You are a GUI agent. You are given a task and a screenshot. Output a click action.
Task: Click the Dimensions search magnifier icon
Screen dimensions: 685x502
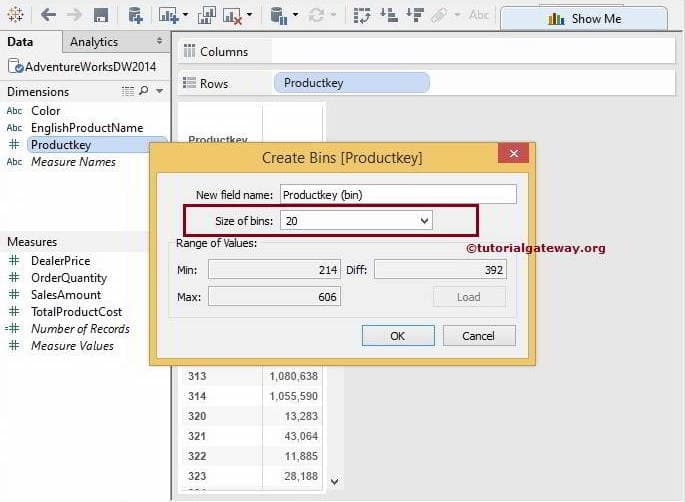click(x=144, y=90)
